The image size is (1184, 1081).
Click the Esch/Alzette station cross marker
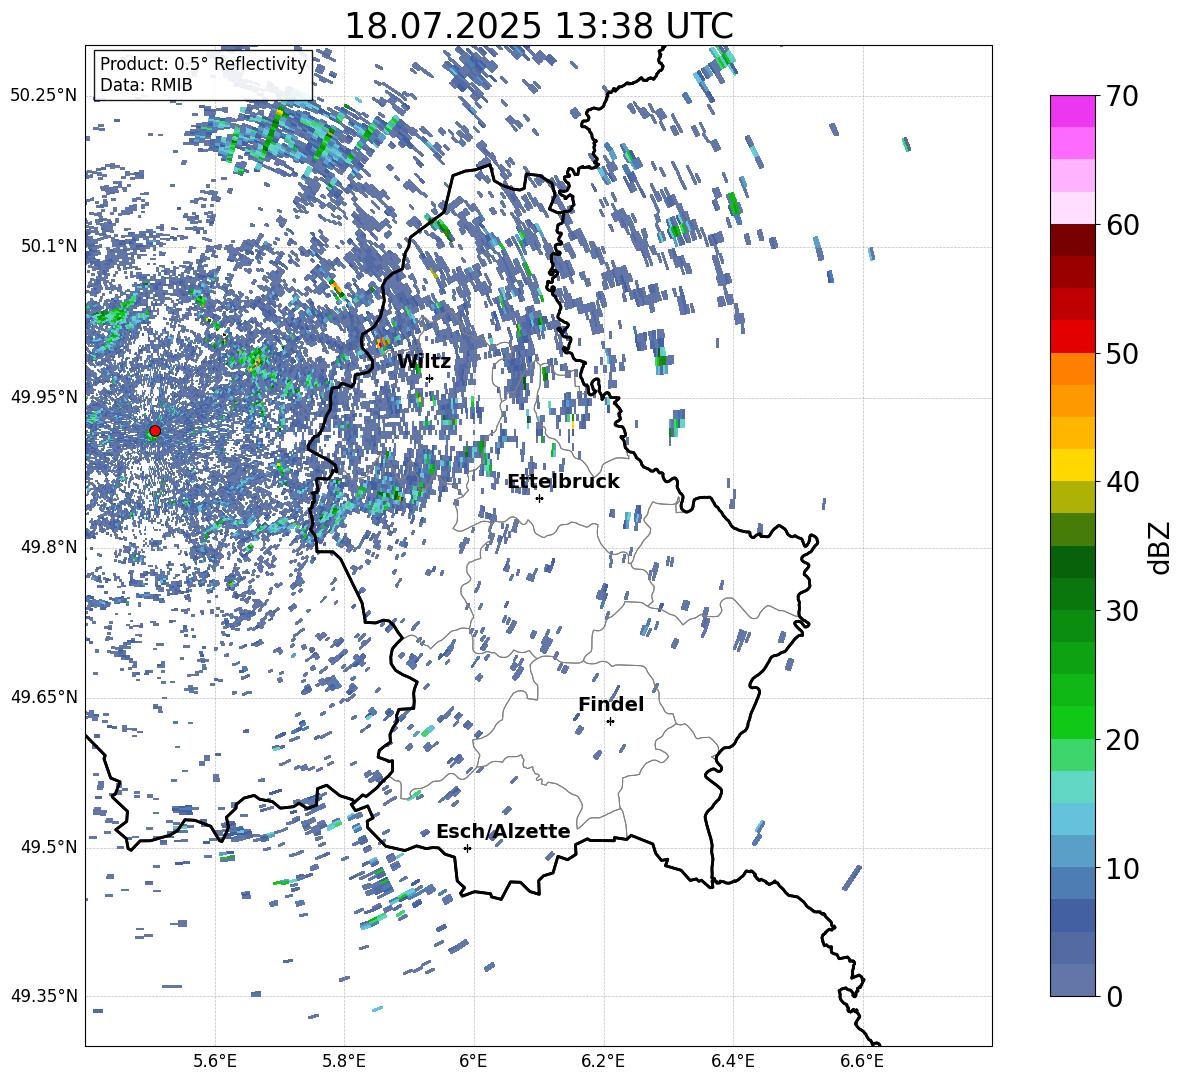[467, 848]
